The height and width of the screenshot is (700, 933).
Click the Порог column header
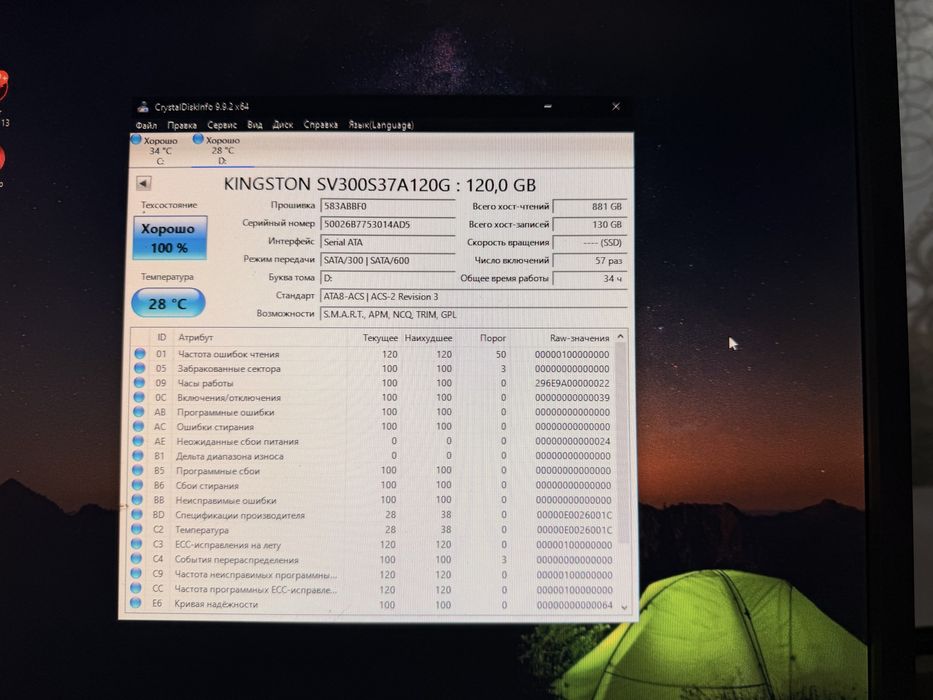[x=493, y=338]
